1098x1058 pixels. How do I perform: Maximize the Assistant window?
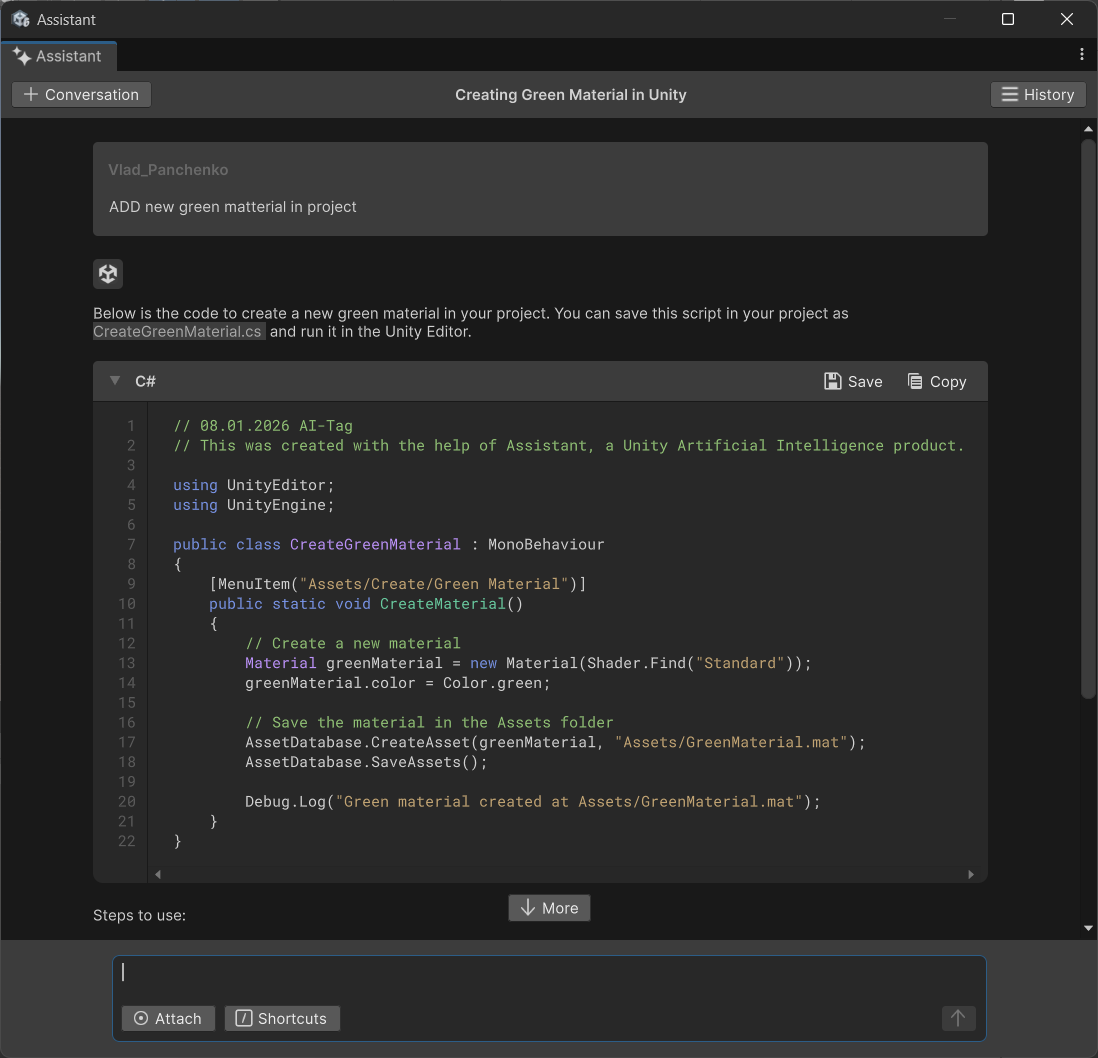tap(1008, 19)
